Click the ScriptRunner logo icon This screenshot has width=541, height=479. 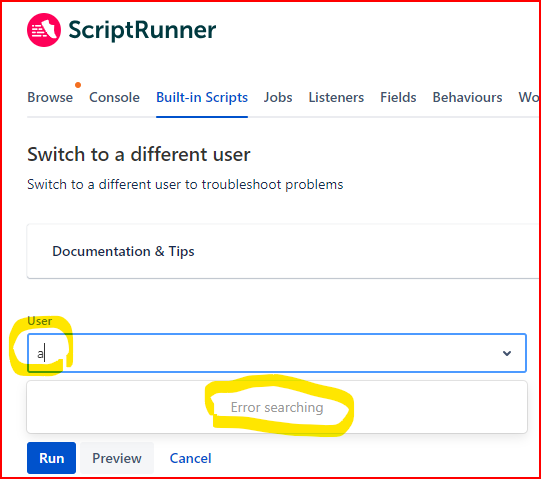click(x=44, y=30)
